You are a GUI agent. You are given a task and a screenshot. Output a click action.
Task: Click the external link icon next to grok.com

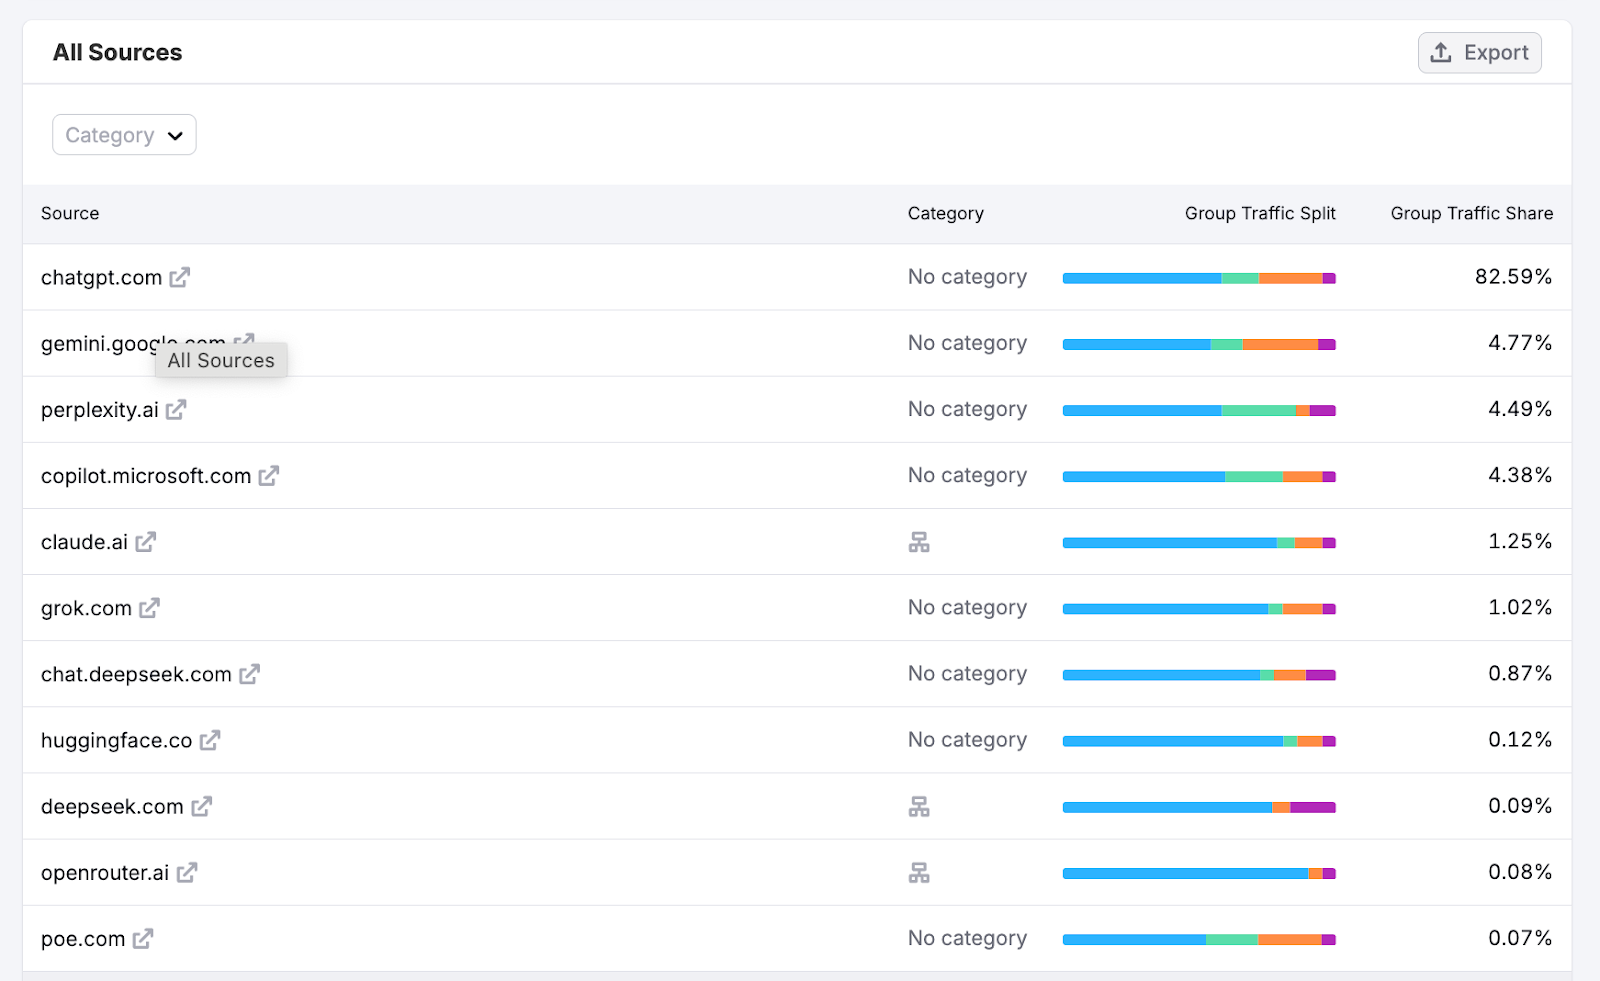(x=149, y=608)
